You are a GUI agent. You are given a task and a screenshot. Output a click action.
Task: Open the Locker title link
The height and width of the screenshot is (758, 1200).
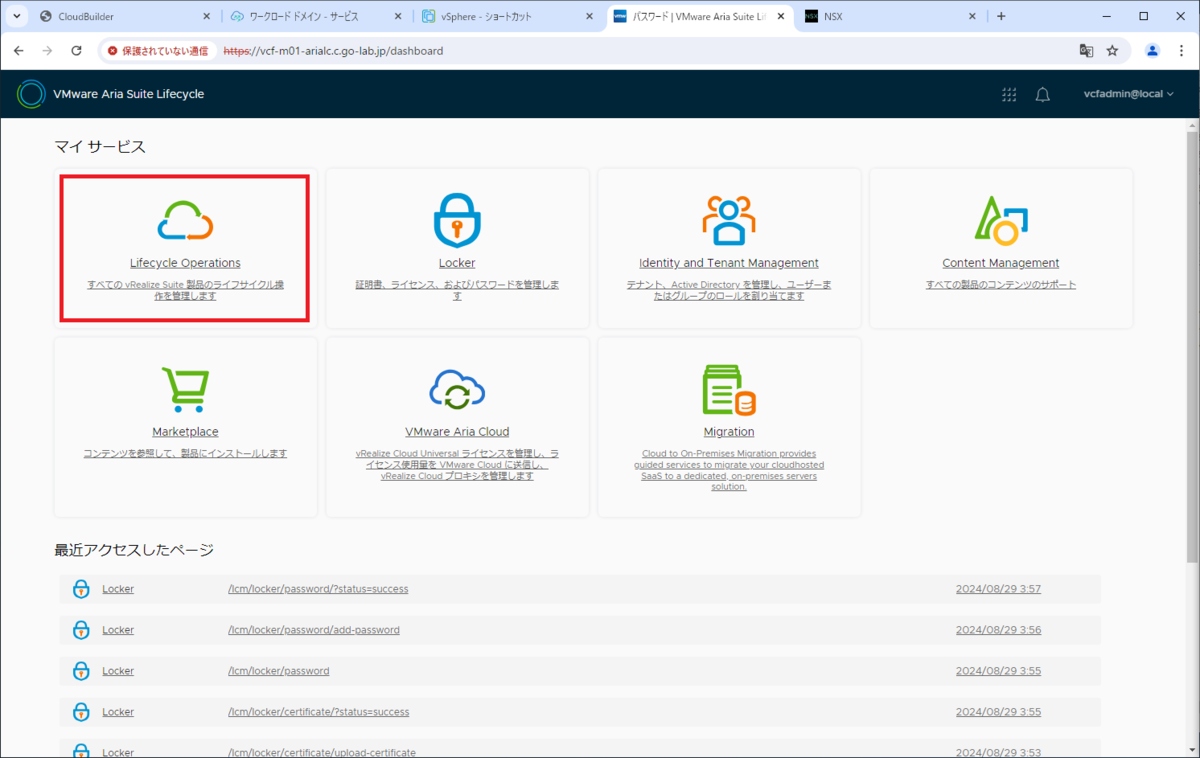(457, 263)
